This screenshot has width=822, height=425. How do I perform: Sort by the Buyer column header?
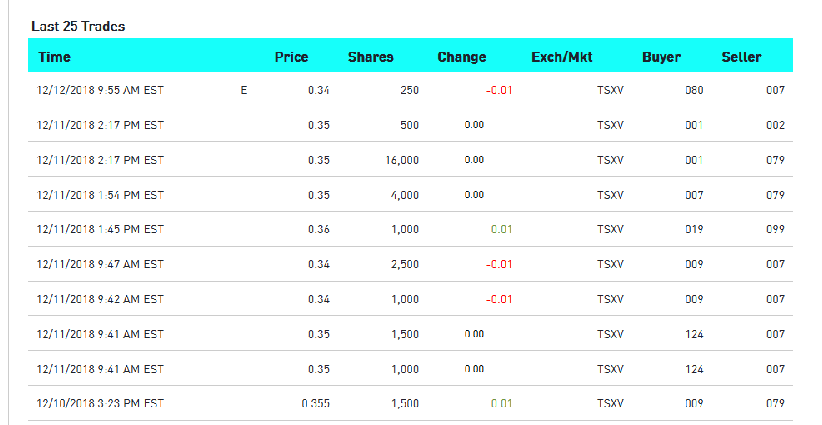(661, 58)
